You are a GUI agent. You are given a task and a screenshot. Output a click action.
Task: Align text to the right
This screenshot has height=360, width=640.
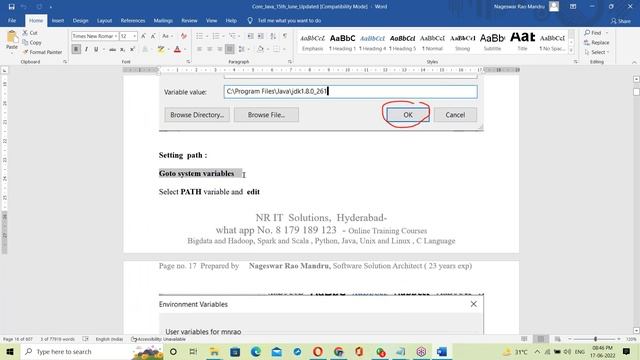tap(220, 49)
